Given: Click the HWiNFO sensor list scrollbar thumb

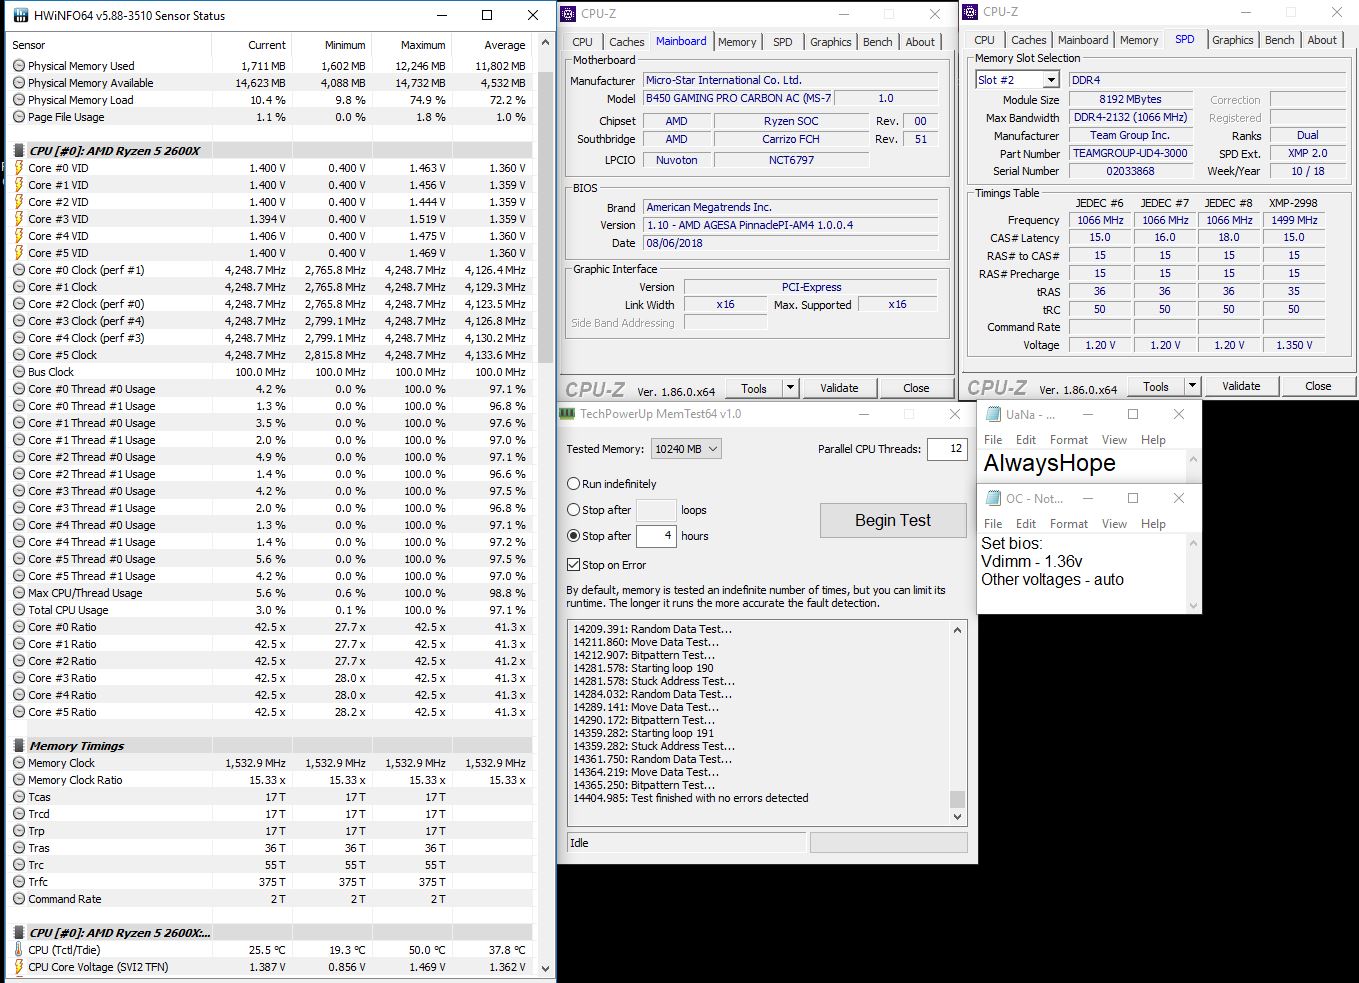Looking at the screenshot, I should click(x=545, y=215).
